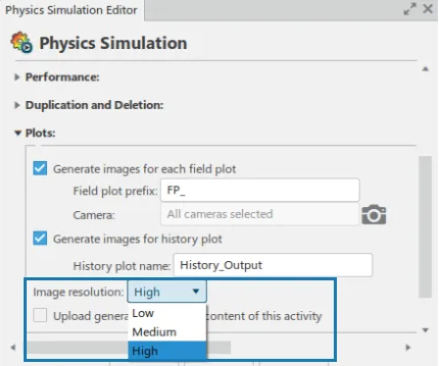Image resolution: width=439 pixels, height=366 pixels.
Task: Click the vertical scroll up arrow
Action: (425, 69)
